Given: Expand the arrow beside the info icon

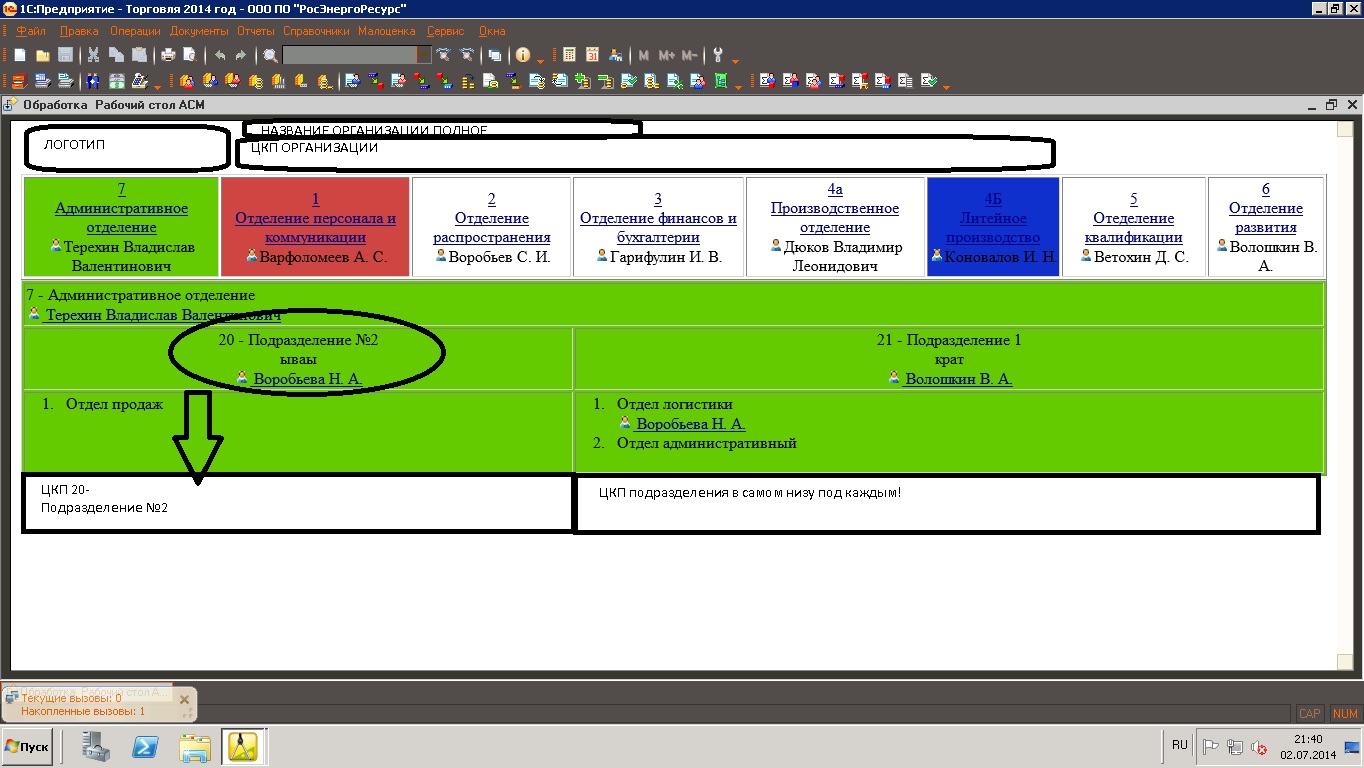Looking at the screenshot, I should coord(540,60).
